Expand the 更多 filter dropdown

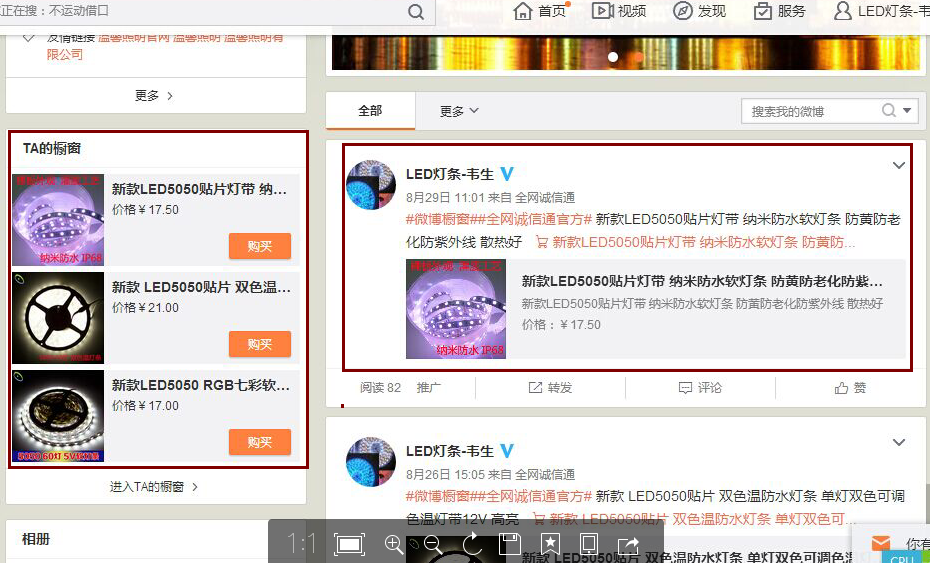click(x=459, y=111)
